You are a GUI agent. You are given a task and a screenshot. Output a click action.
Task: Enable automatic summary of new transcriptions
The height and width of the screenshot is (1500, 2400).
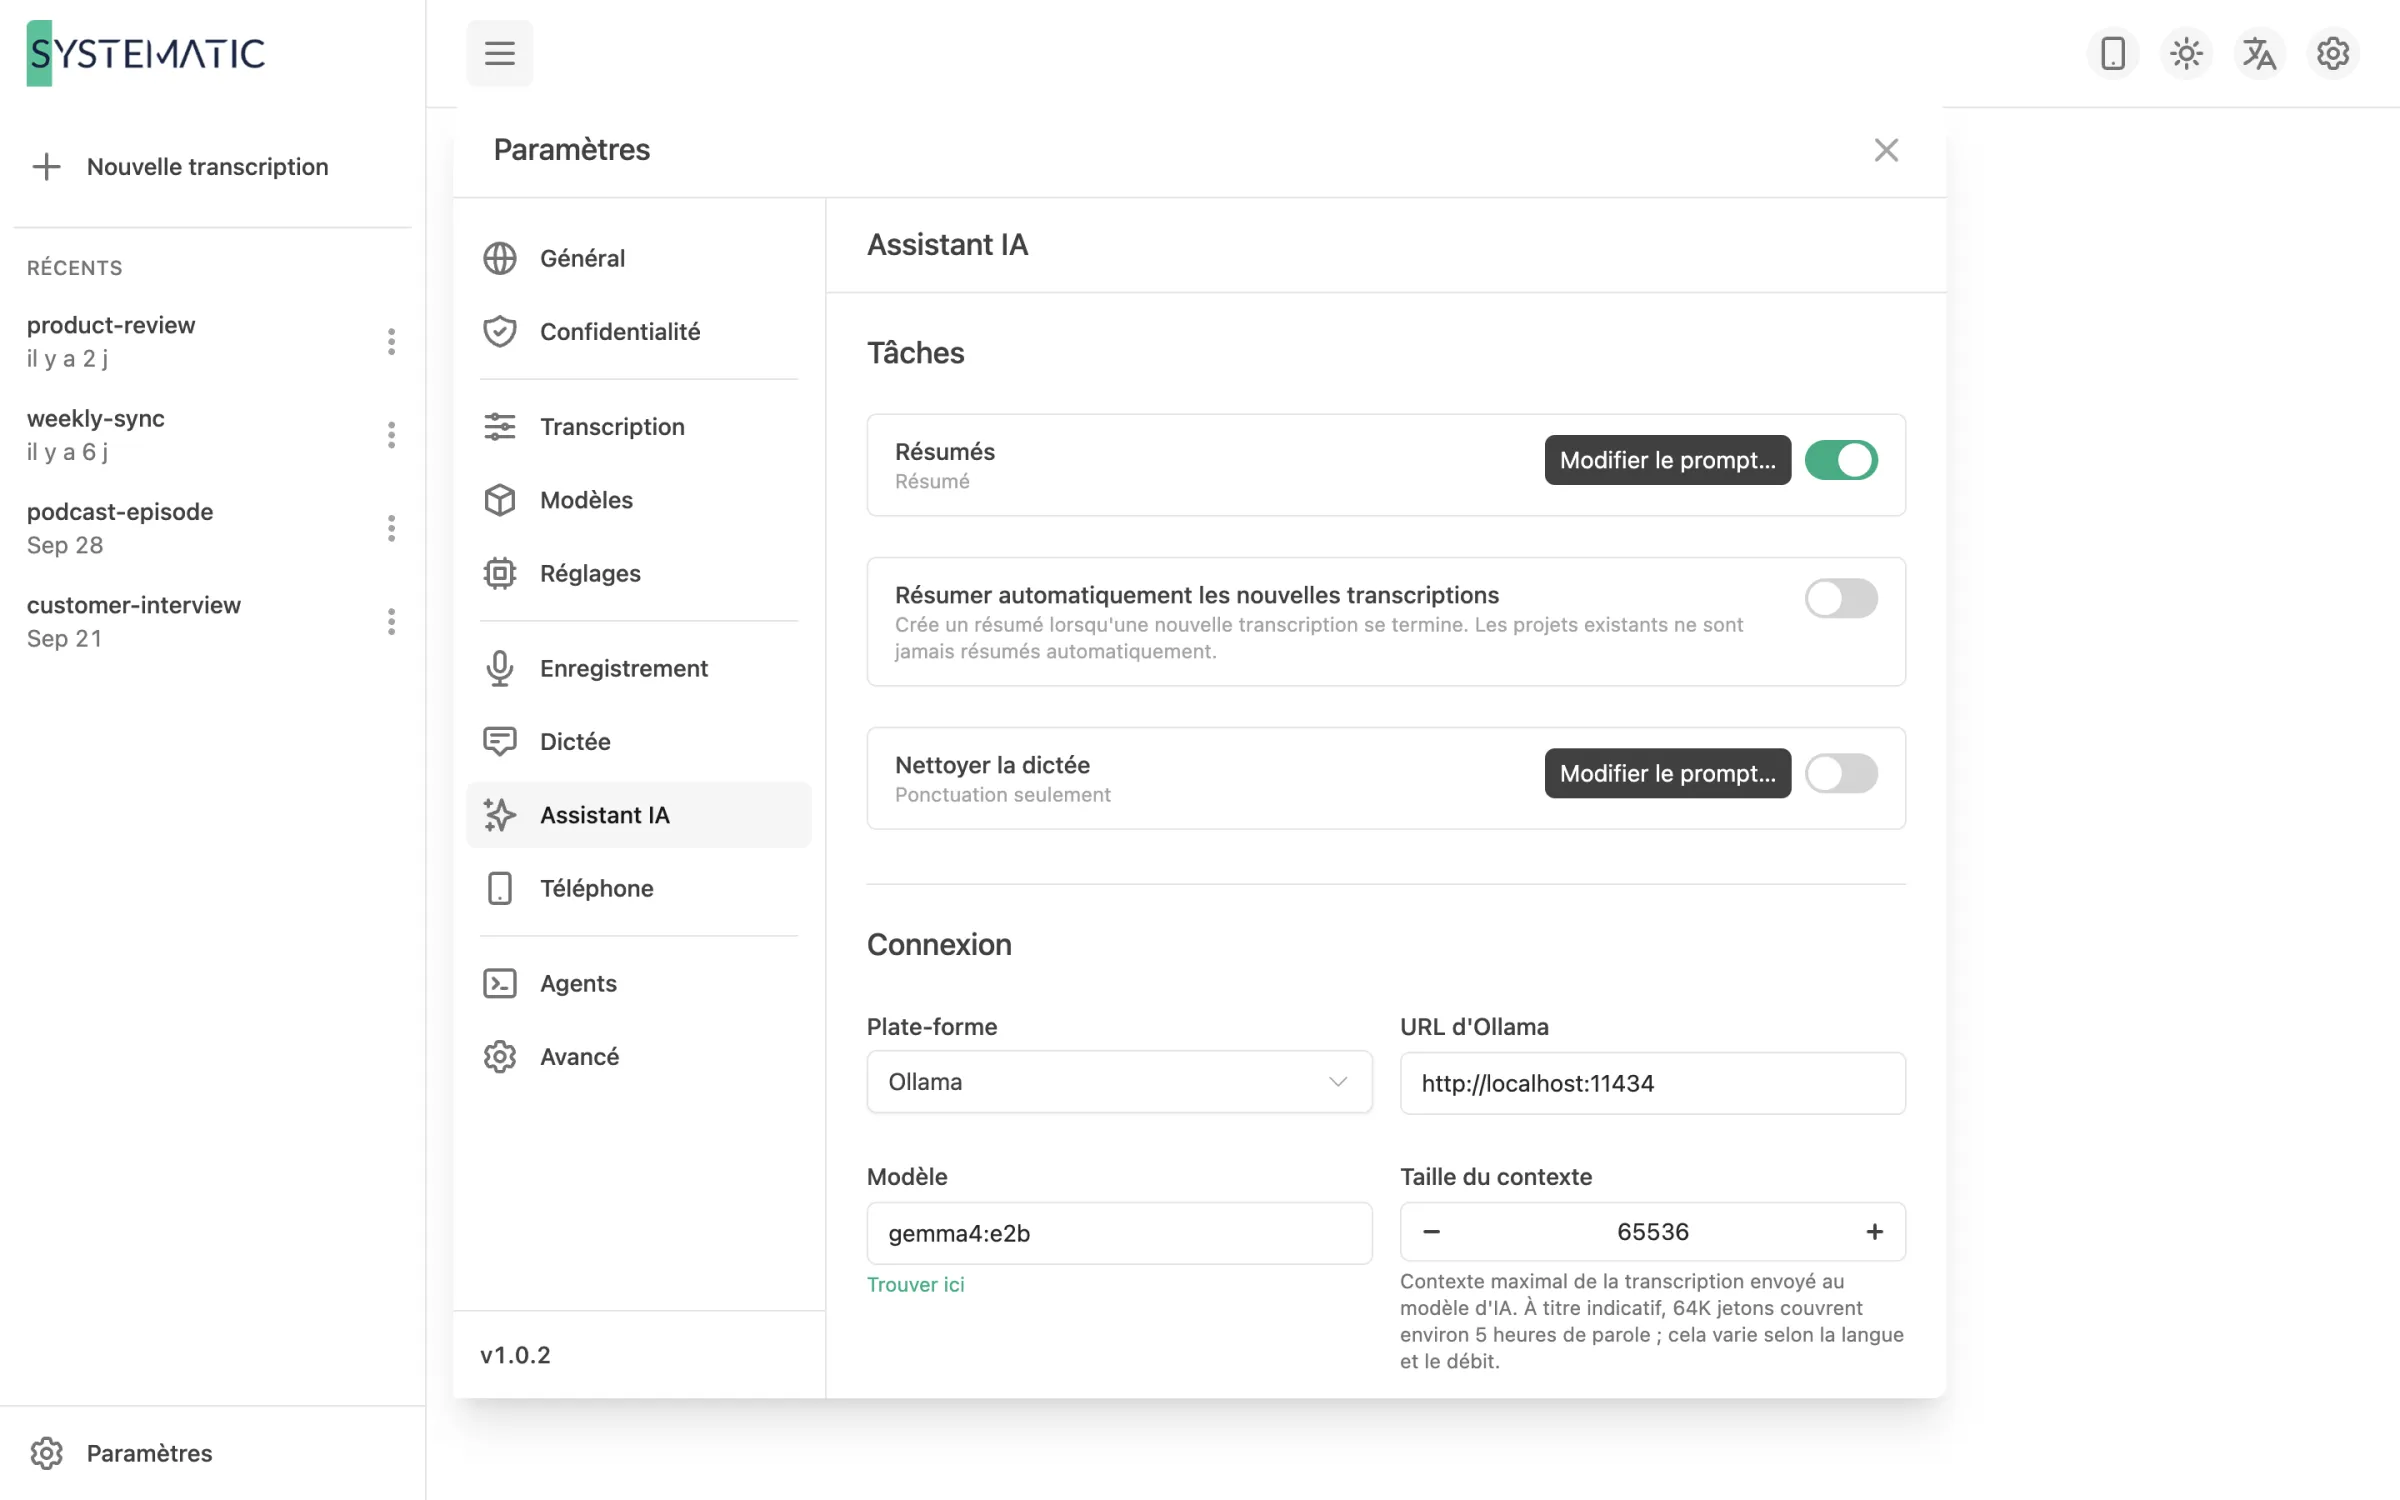tap(1841, 598)
